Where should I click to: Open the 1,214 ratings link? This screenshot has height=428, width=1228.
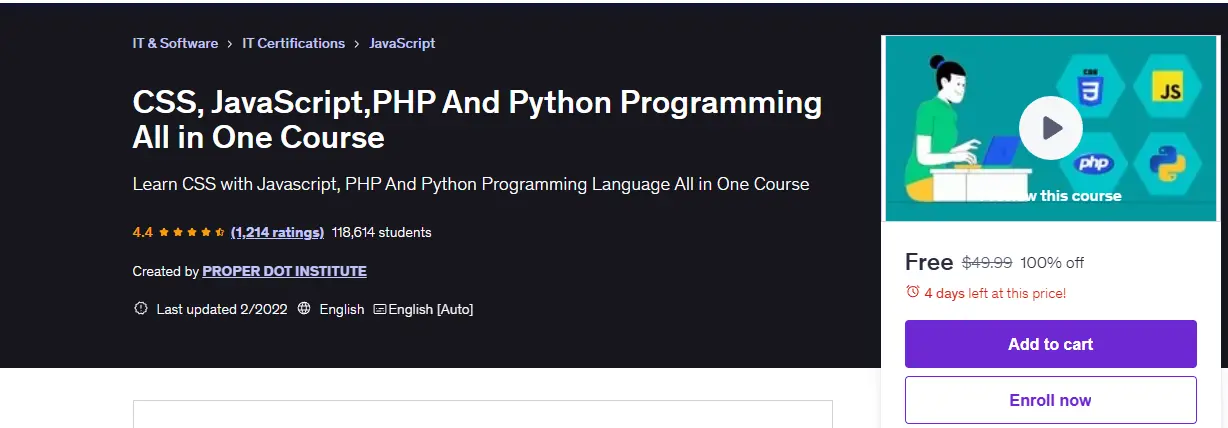pos(277,232)
